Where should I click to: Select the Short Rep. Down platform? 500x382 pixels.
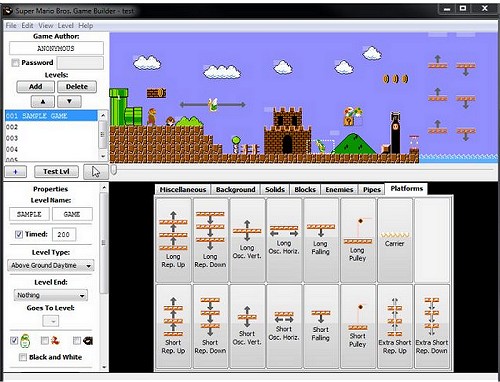coord(210,326)
